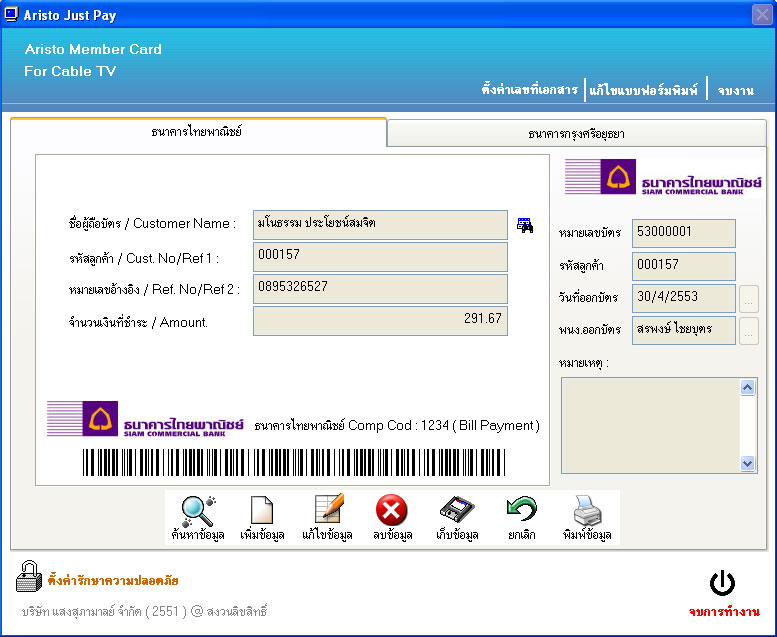
Task: Open the card issue date picker button
Action: click(749, 298)
